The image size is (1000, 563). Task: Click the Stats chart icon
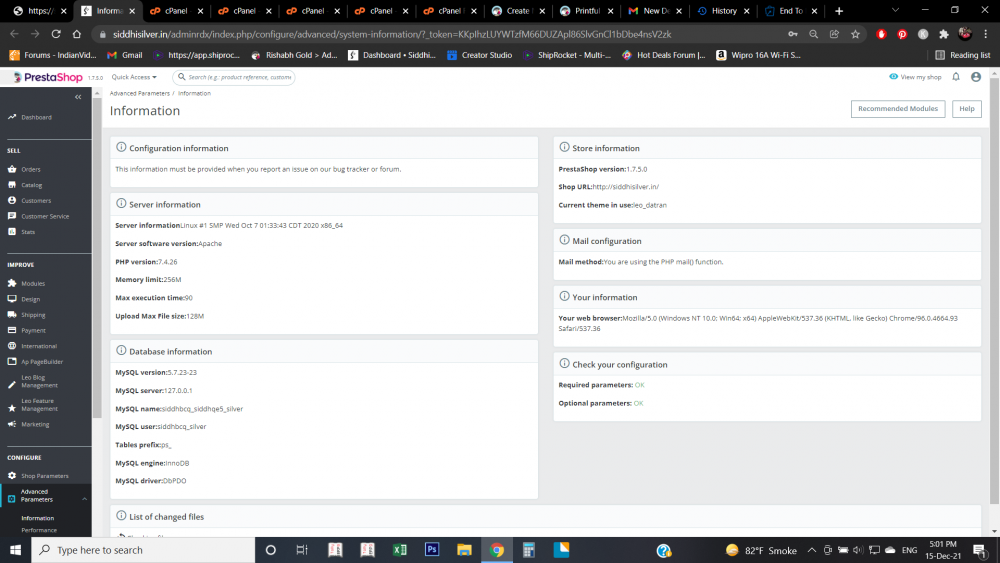(x=12, y=231)
